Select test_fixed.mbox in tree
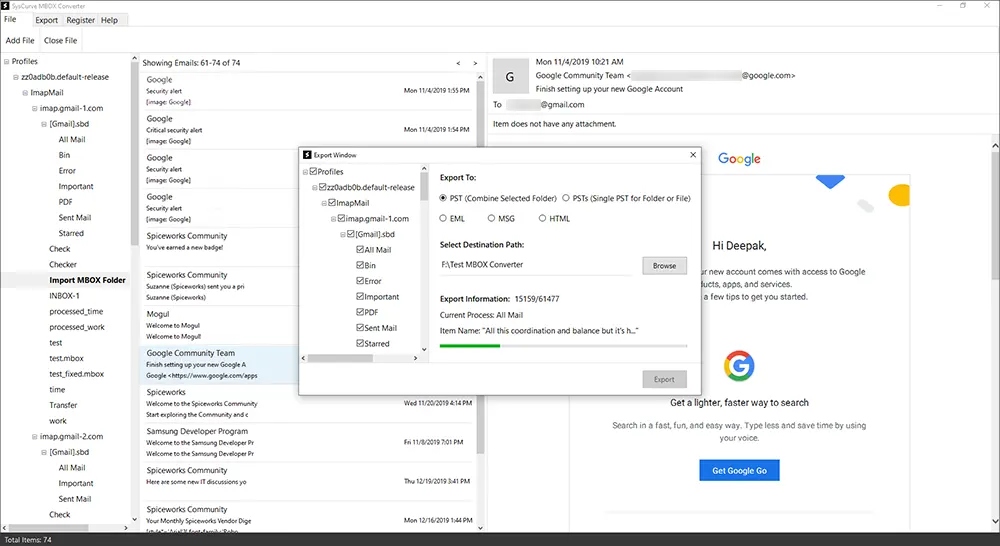Image resolution: width=1000 pixels, height=546 pixels. tap(77, 374)
